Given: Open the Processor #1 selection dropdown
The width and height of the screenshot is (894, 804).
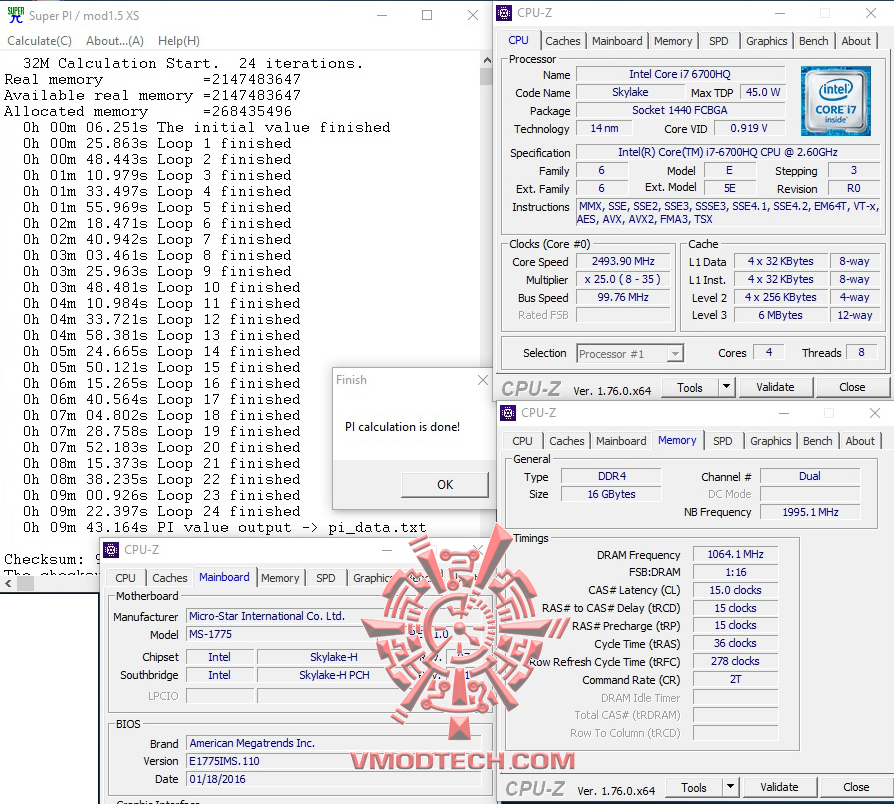Looking at the screenshot, I should (x=629, y=354).
